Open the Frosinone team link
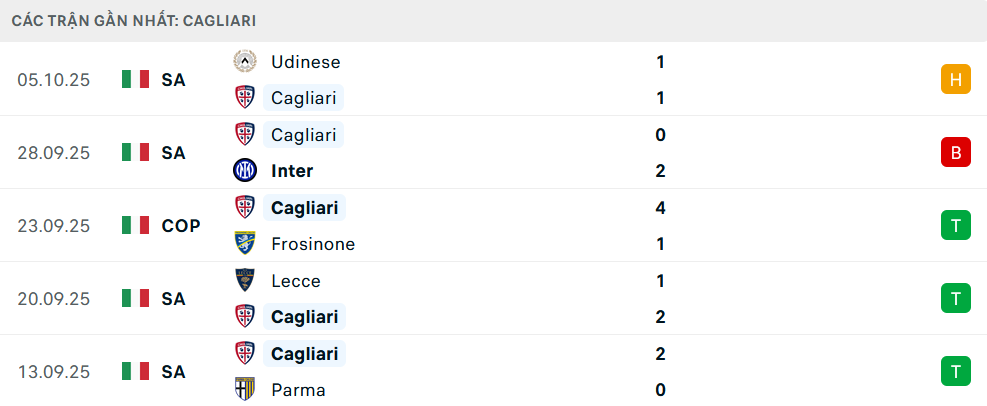Screen dimensions: 987x406 (312, 244)
